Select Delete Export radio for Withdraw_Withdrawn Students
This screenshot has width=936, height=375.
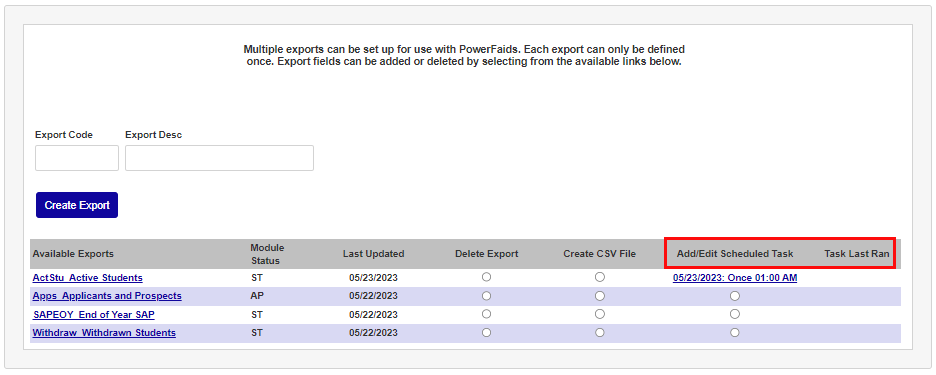coord(487,333)
